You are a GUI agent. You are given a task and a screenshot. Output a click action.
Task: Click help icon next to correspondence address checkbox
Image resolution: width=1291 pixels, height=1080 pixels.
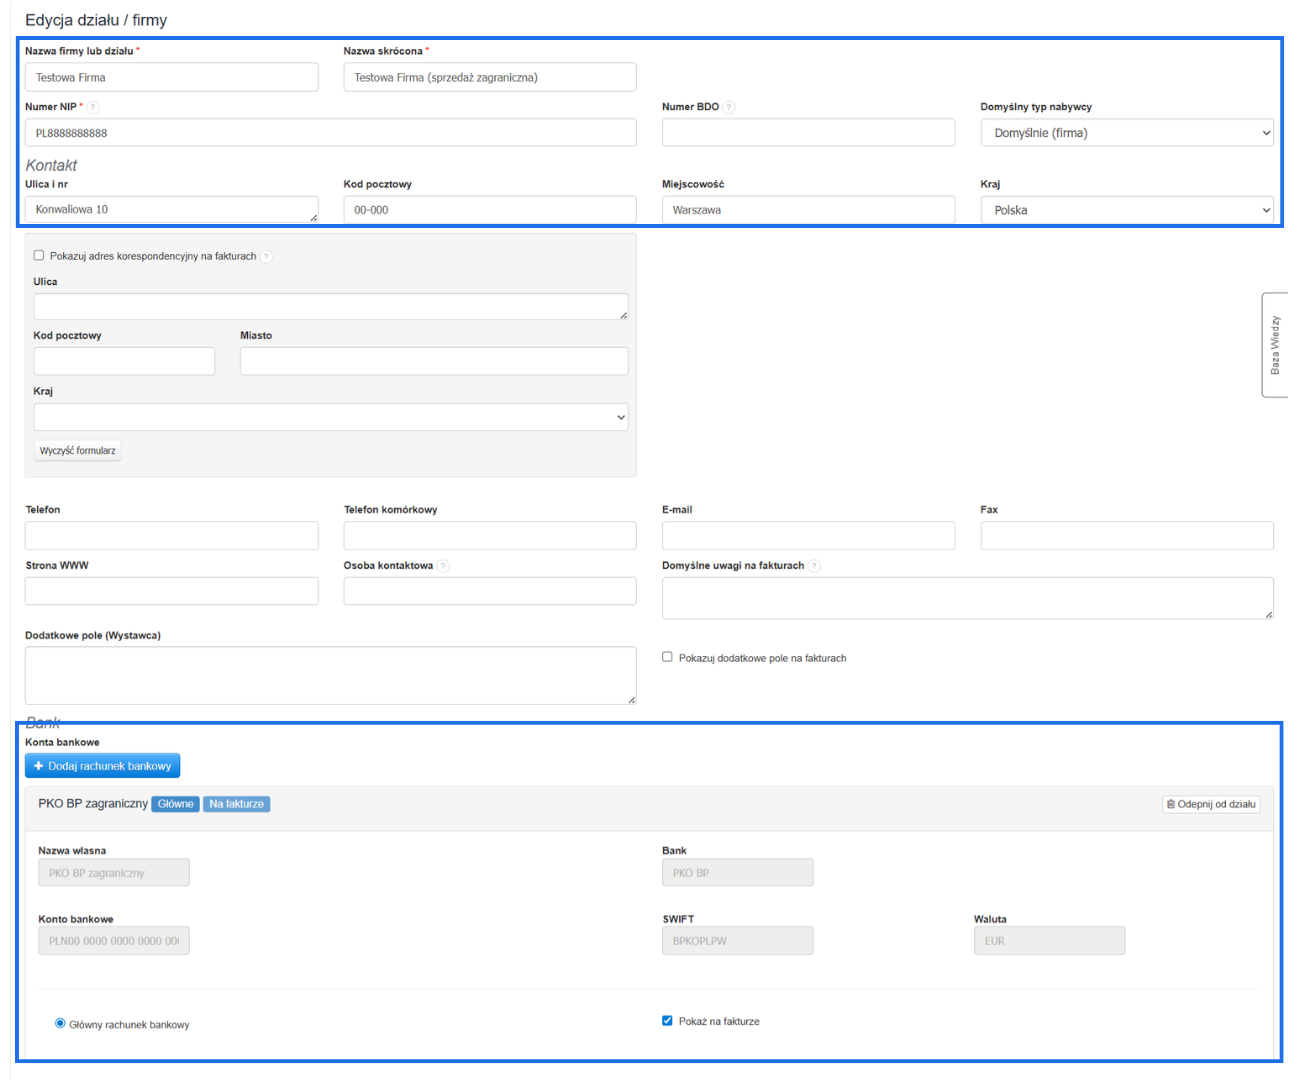(266, 257)
